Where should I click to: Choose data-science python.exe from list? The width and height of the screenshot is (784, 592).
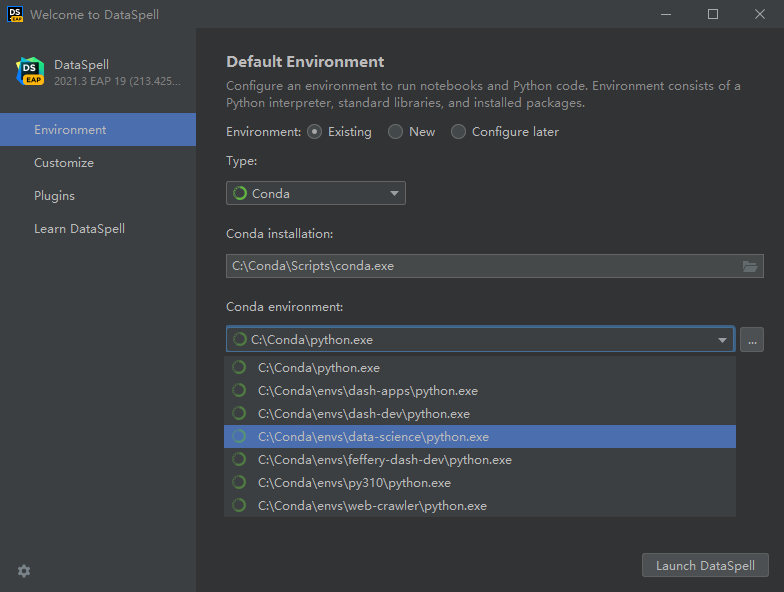[x=373, y=437]
